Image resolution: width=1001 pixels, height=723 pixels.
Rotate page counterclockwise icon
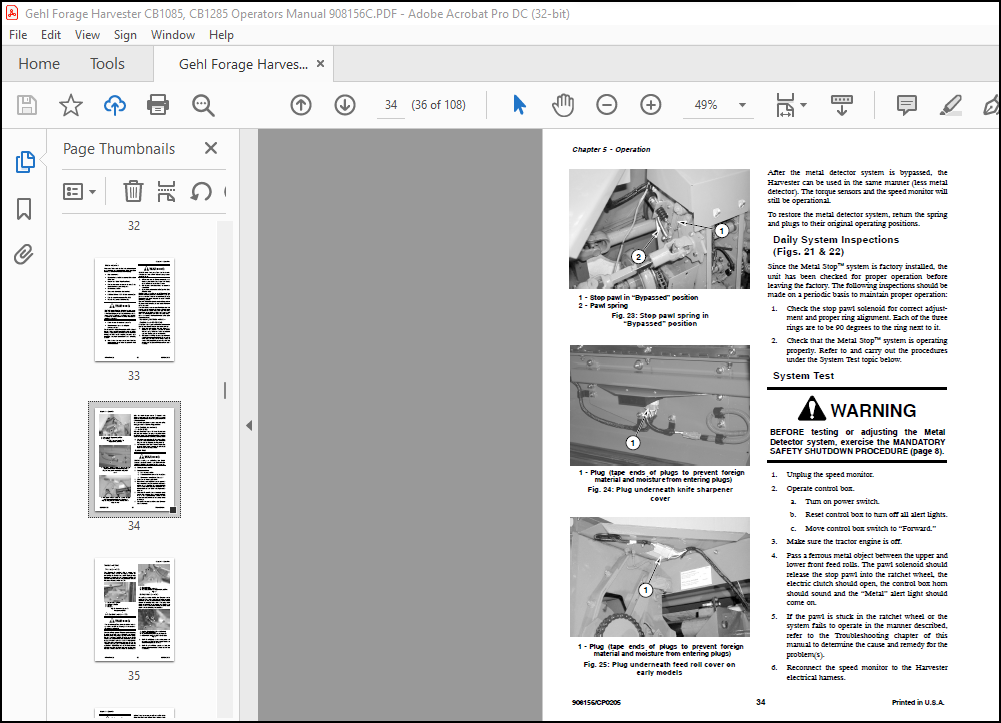[x=201, y=191]
